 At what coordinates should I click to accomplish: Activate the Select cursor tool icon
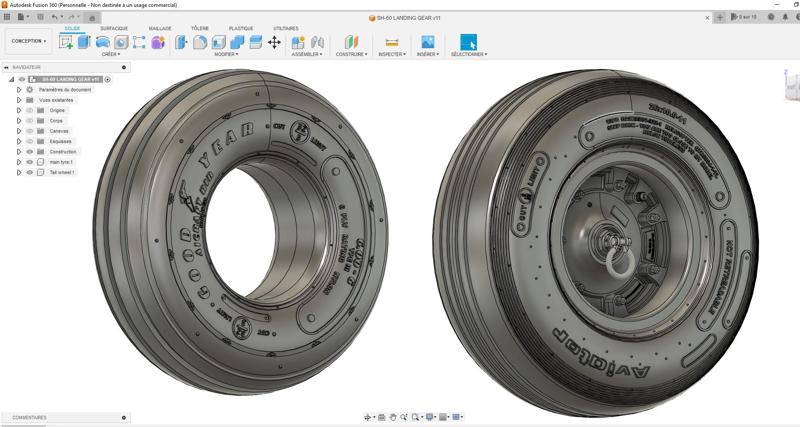pos(468,42)
